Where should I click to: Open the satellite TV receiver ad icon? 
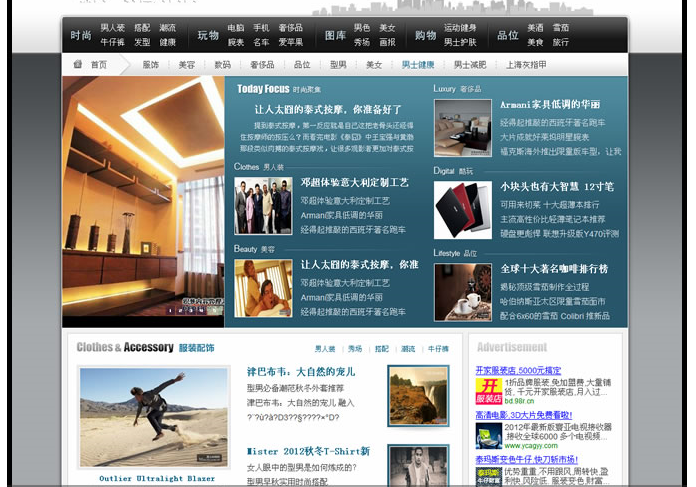[489, 436]
